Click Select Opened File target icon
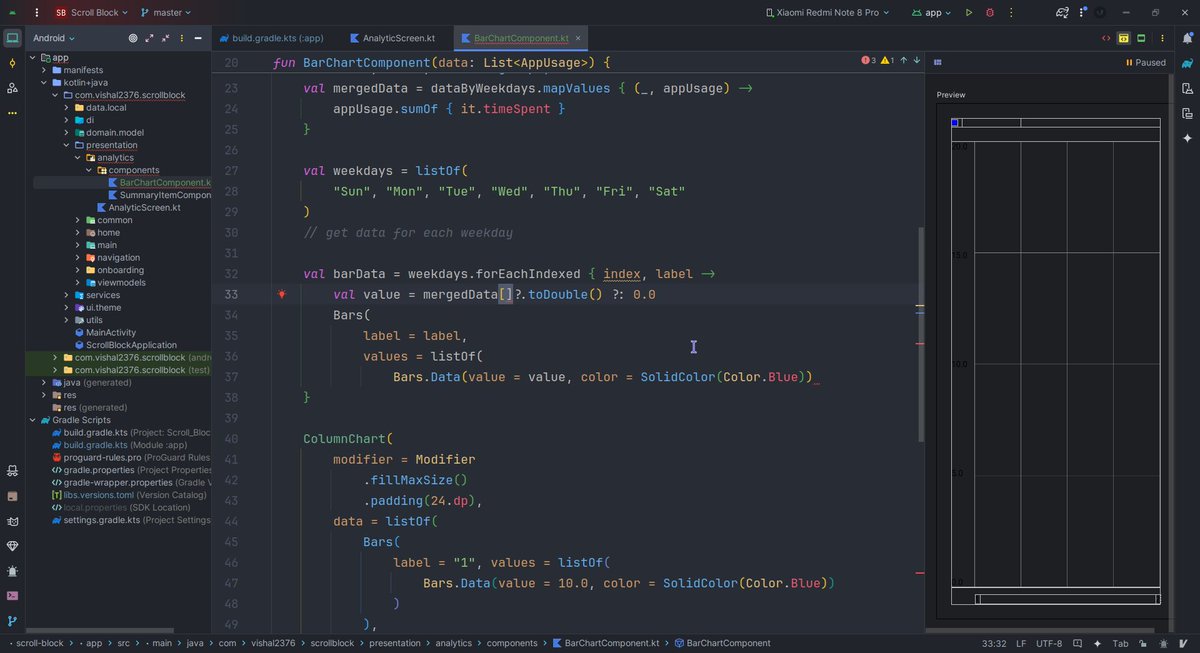 coord(133,38)
